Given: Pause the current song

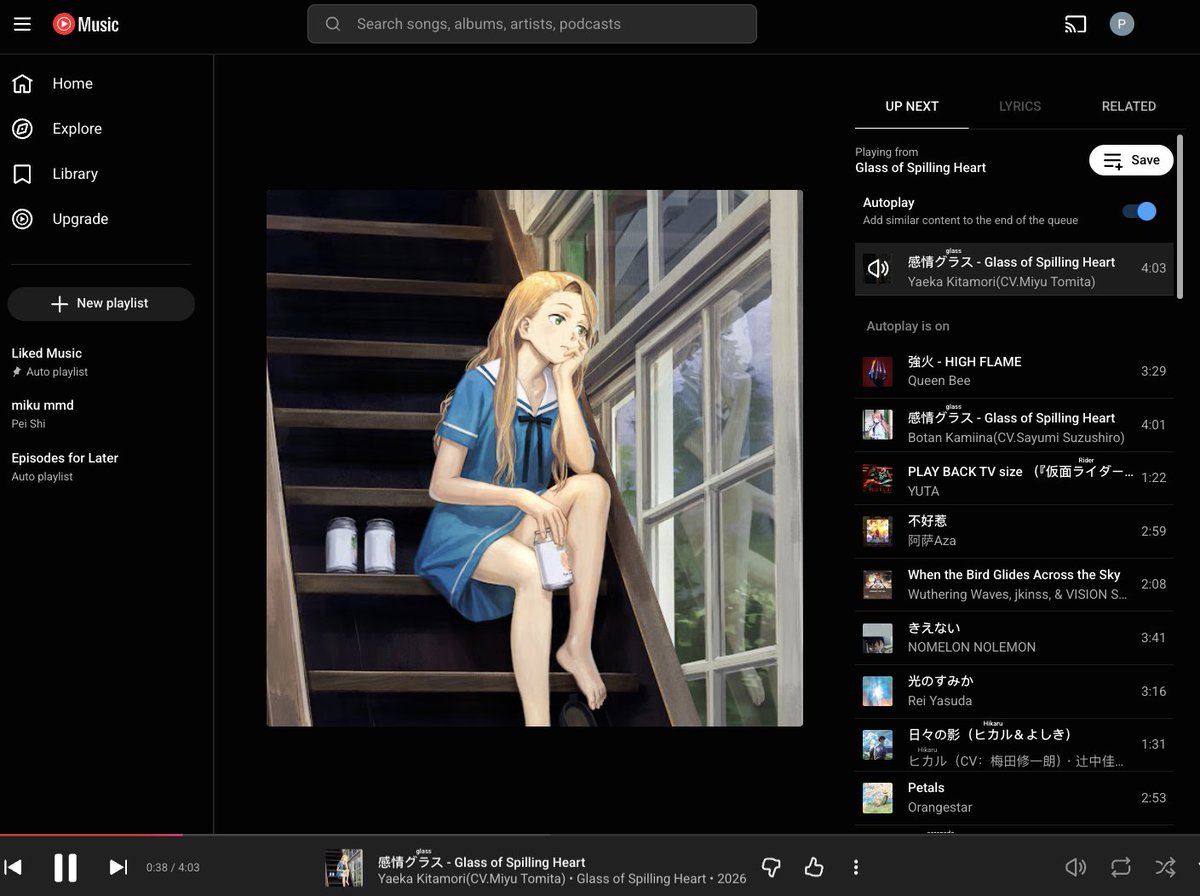Looking at the screenshot, I should coord(65,867).
